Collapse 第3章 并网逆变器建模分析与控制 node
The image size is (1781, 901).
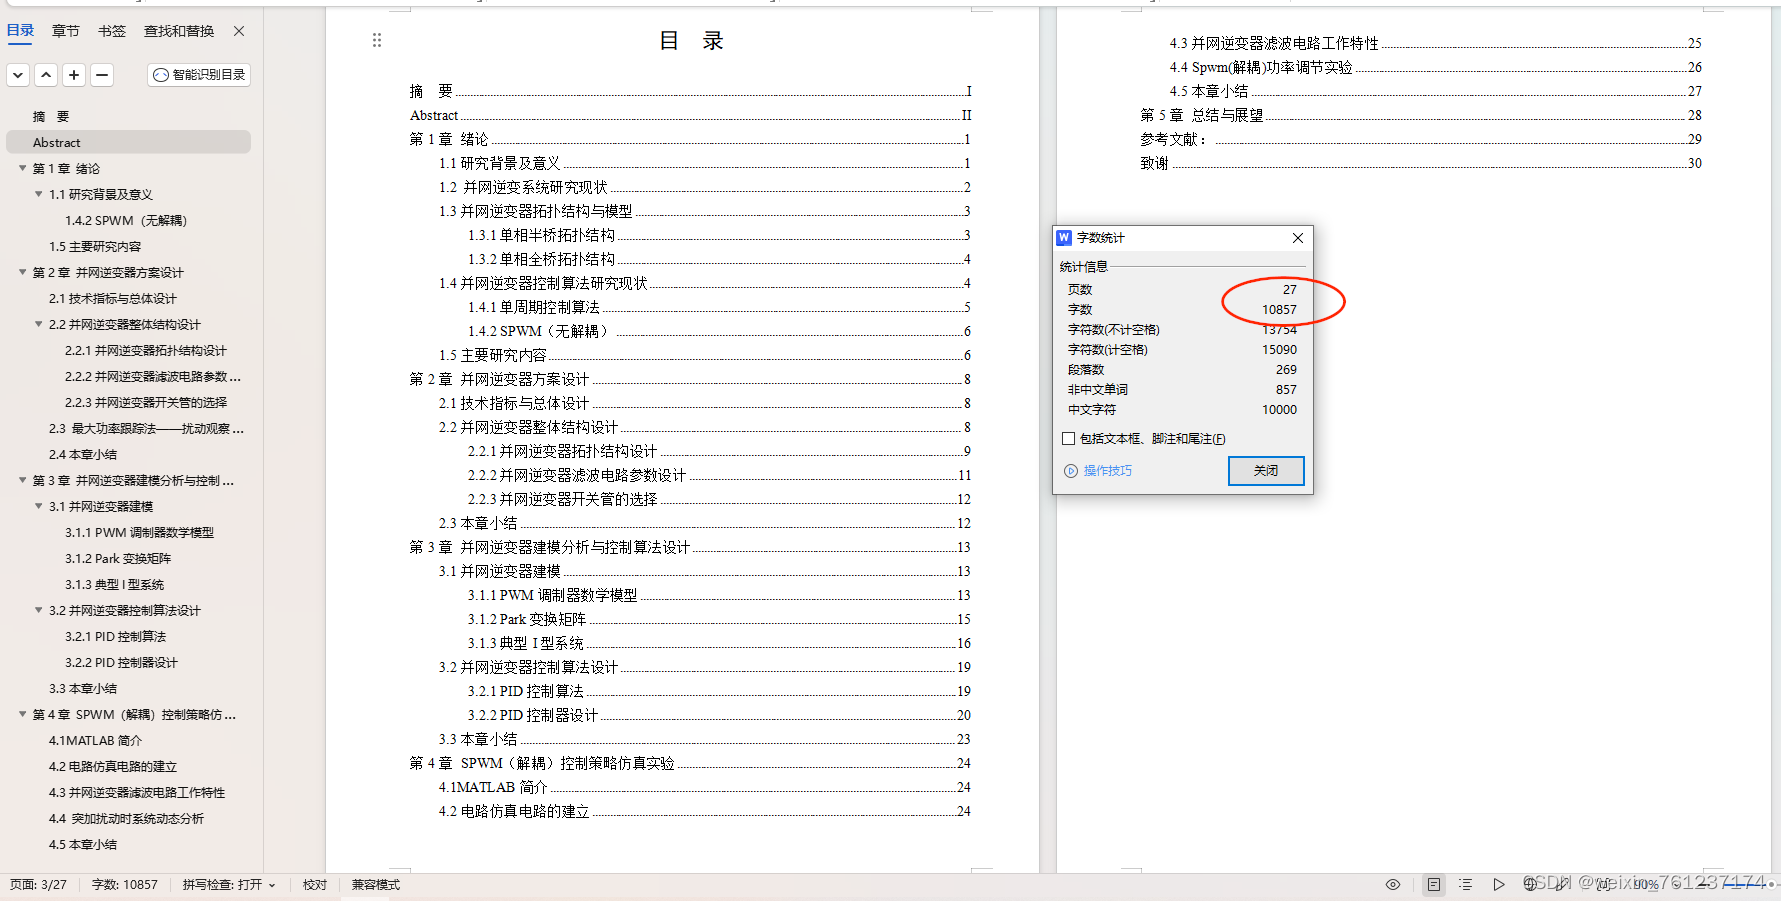(22, 480)
